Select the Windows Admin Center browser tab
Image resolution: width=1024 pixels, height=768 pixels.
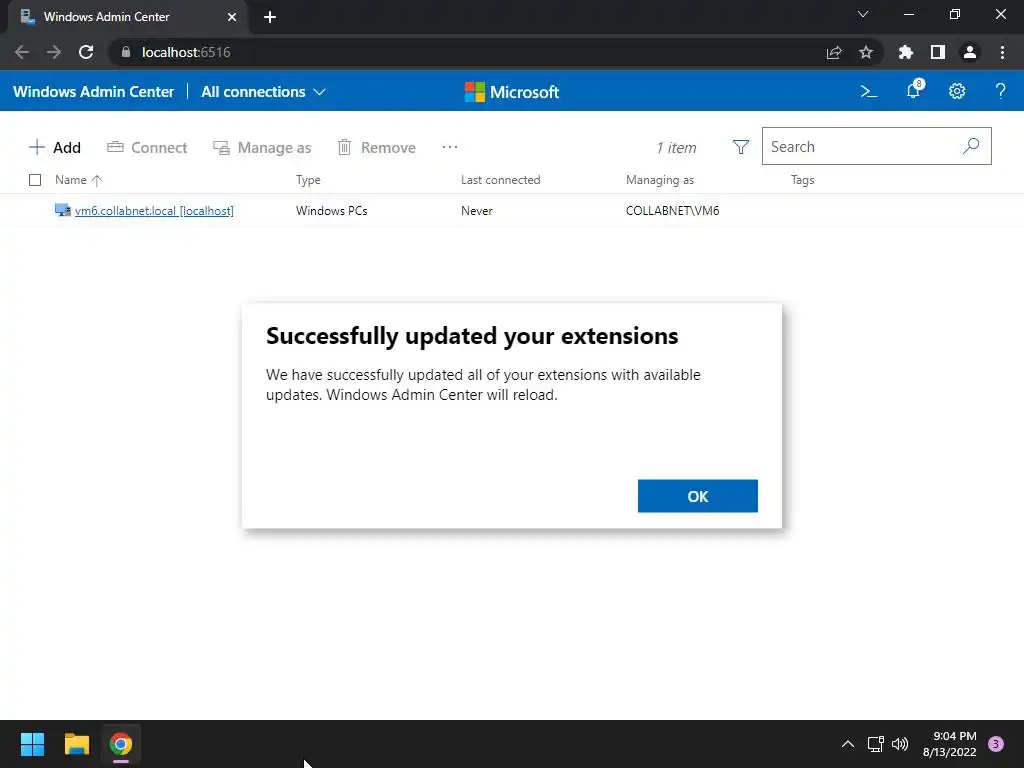point(128,17)
